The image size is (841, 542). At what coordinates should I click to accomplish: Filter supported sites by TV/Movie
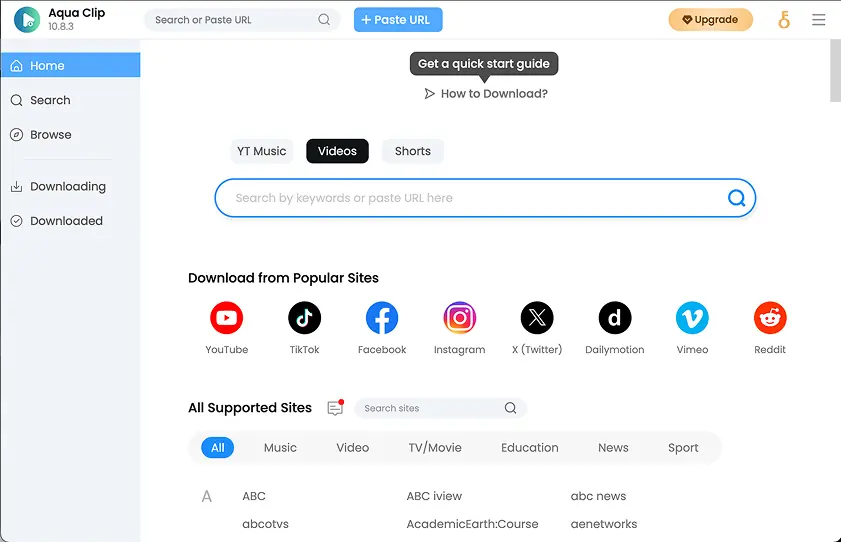[435, 448]
